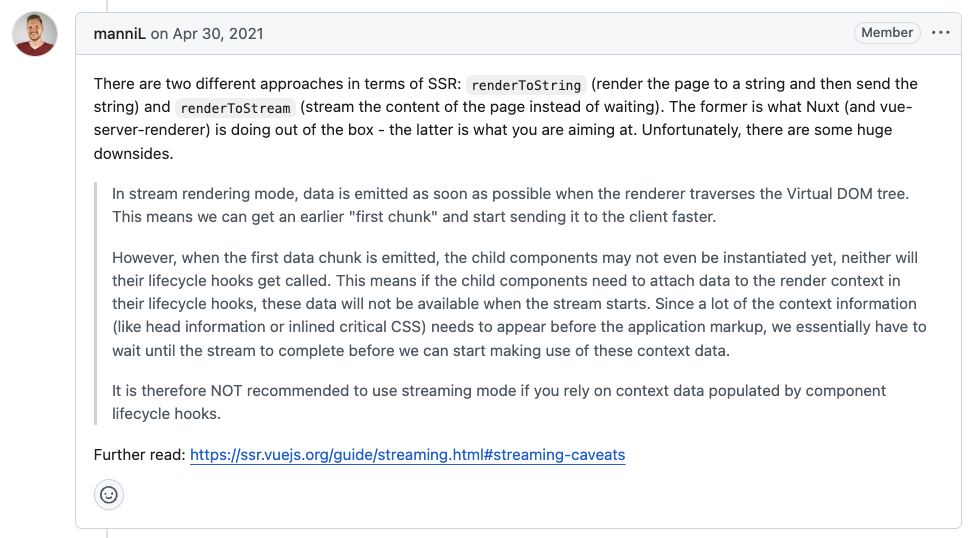978x538 pixels.
Task: Click the word 'downsides.' in the comment
Action: [x=133, y=154]
